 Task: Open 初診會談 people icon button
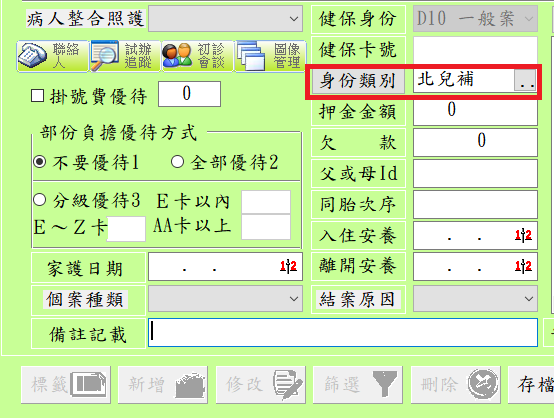pyautogui.click(x=198, y=56)
